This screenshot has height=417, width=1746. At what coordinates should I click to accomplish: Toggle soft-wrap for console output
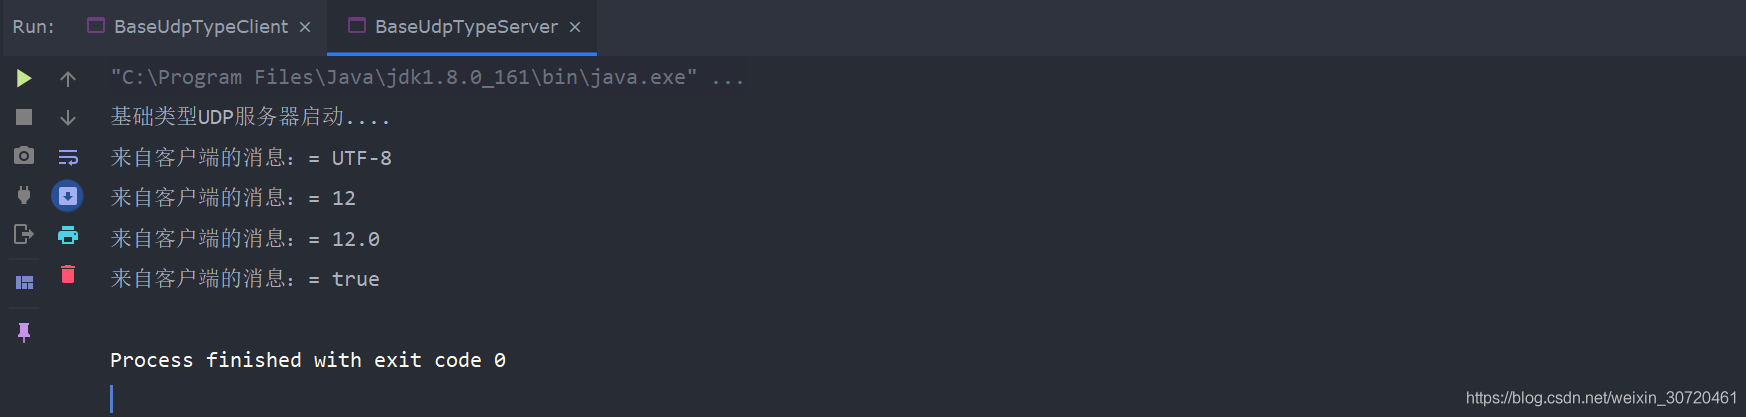point(68,157)
